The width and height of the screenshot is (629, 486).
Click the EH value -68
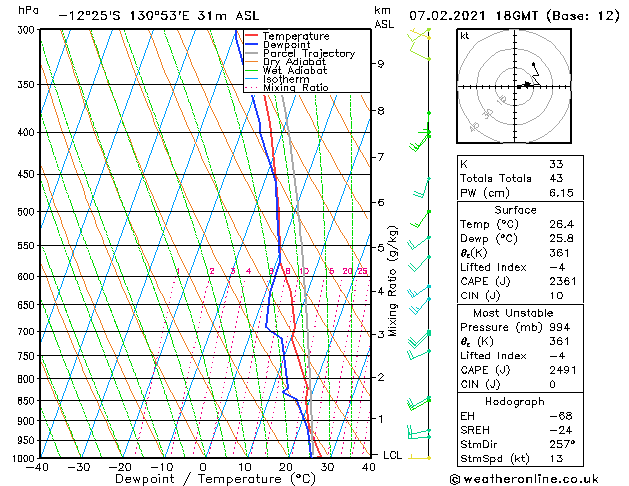pos(561,416)
